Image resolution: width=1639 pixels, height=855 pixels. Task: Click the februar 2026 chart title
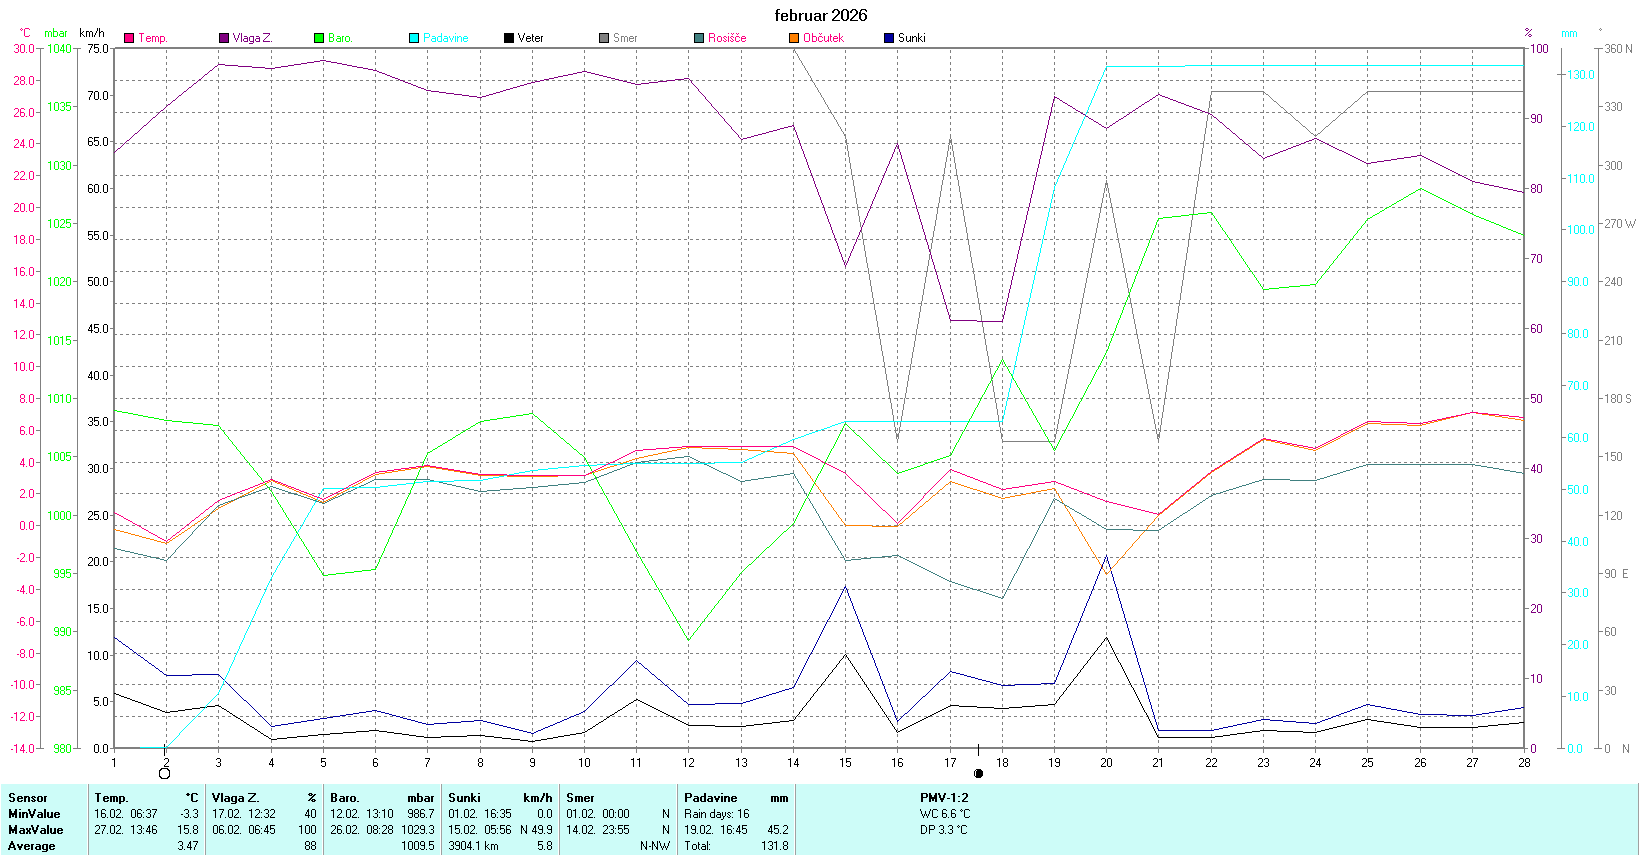(x=820, y=15)
